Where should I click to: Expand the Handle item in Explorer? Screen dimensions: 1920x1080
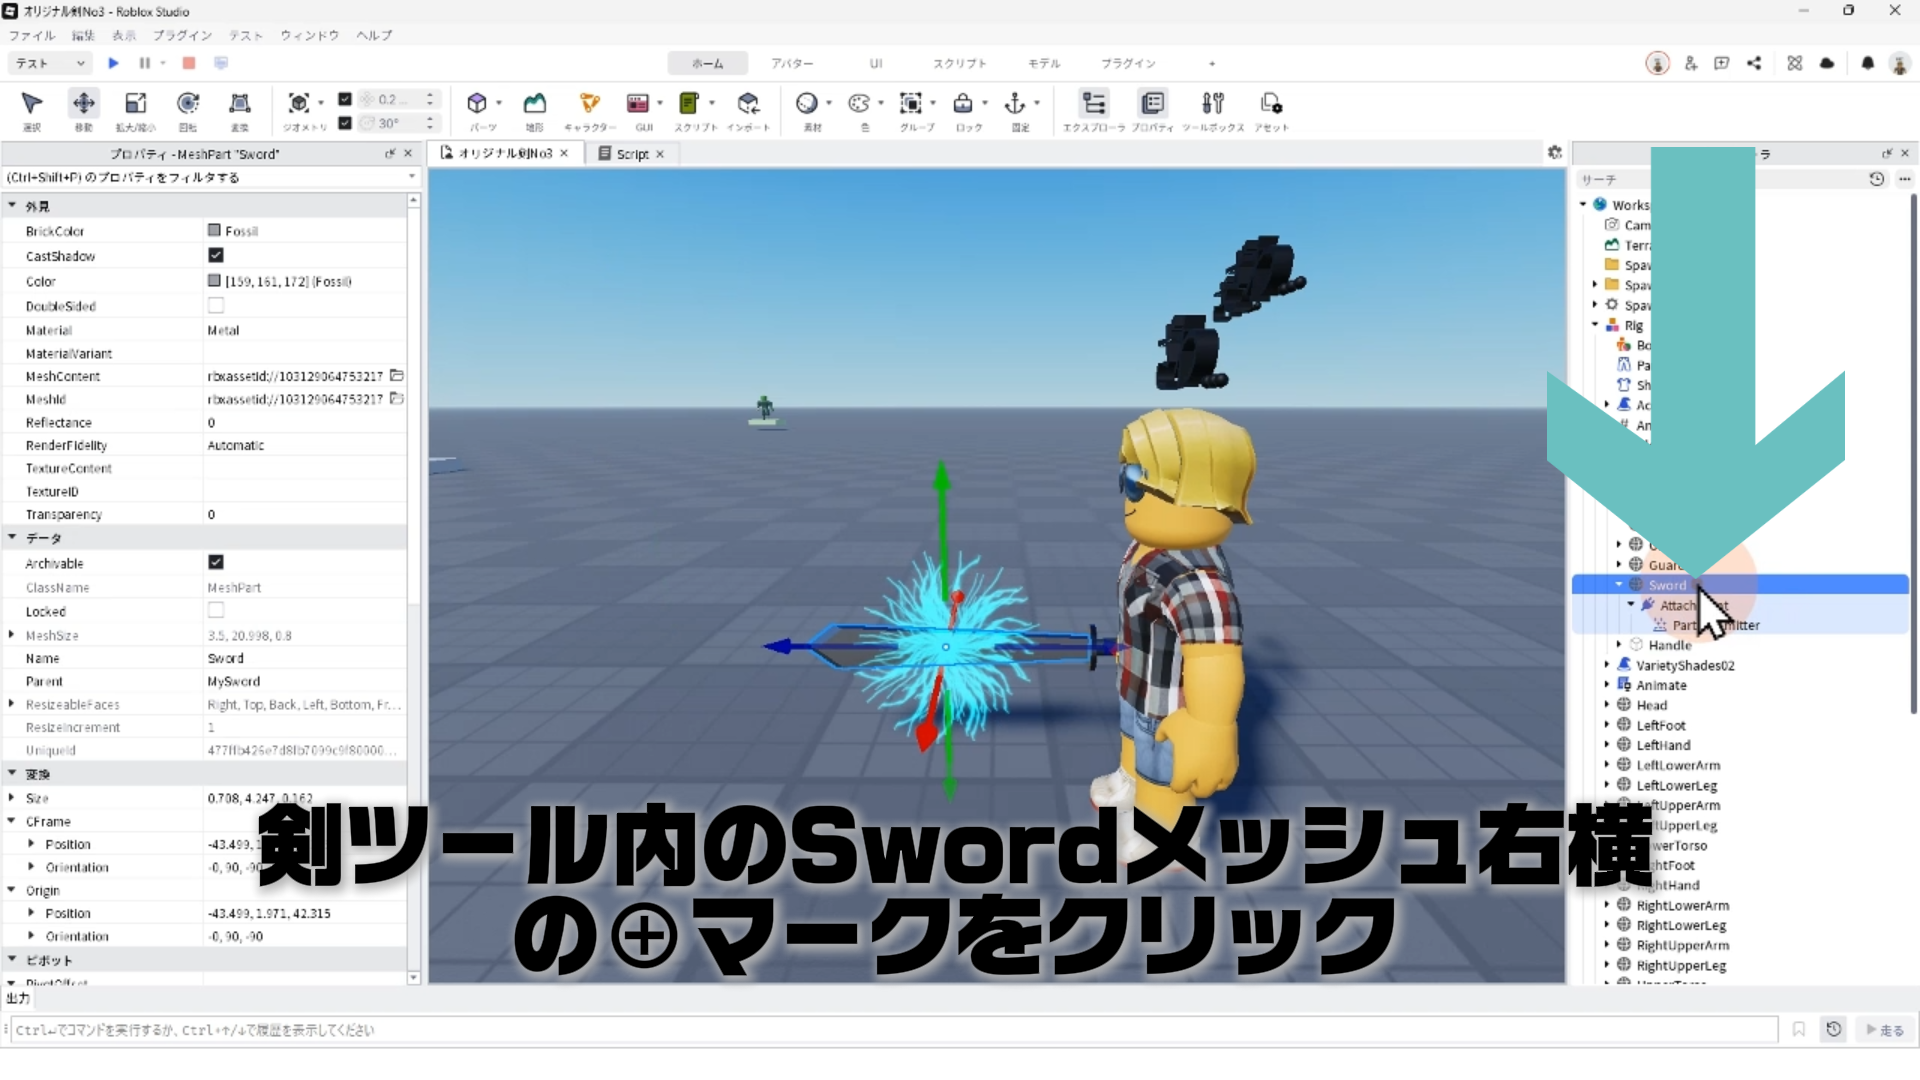point(1619,645)
